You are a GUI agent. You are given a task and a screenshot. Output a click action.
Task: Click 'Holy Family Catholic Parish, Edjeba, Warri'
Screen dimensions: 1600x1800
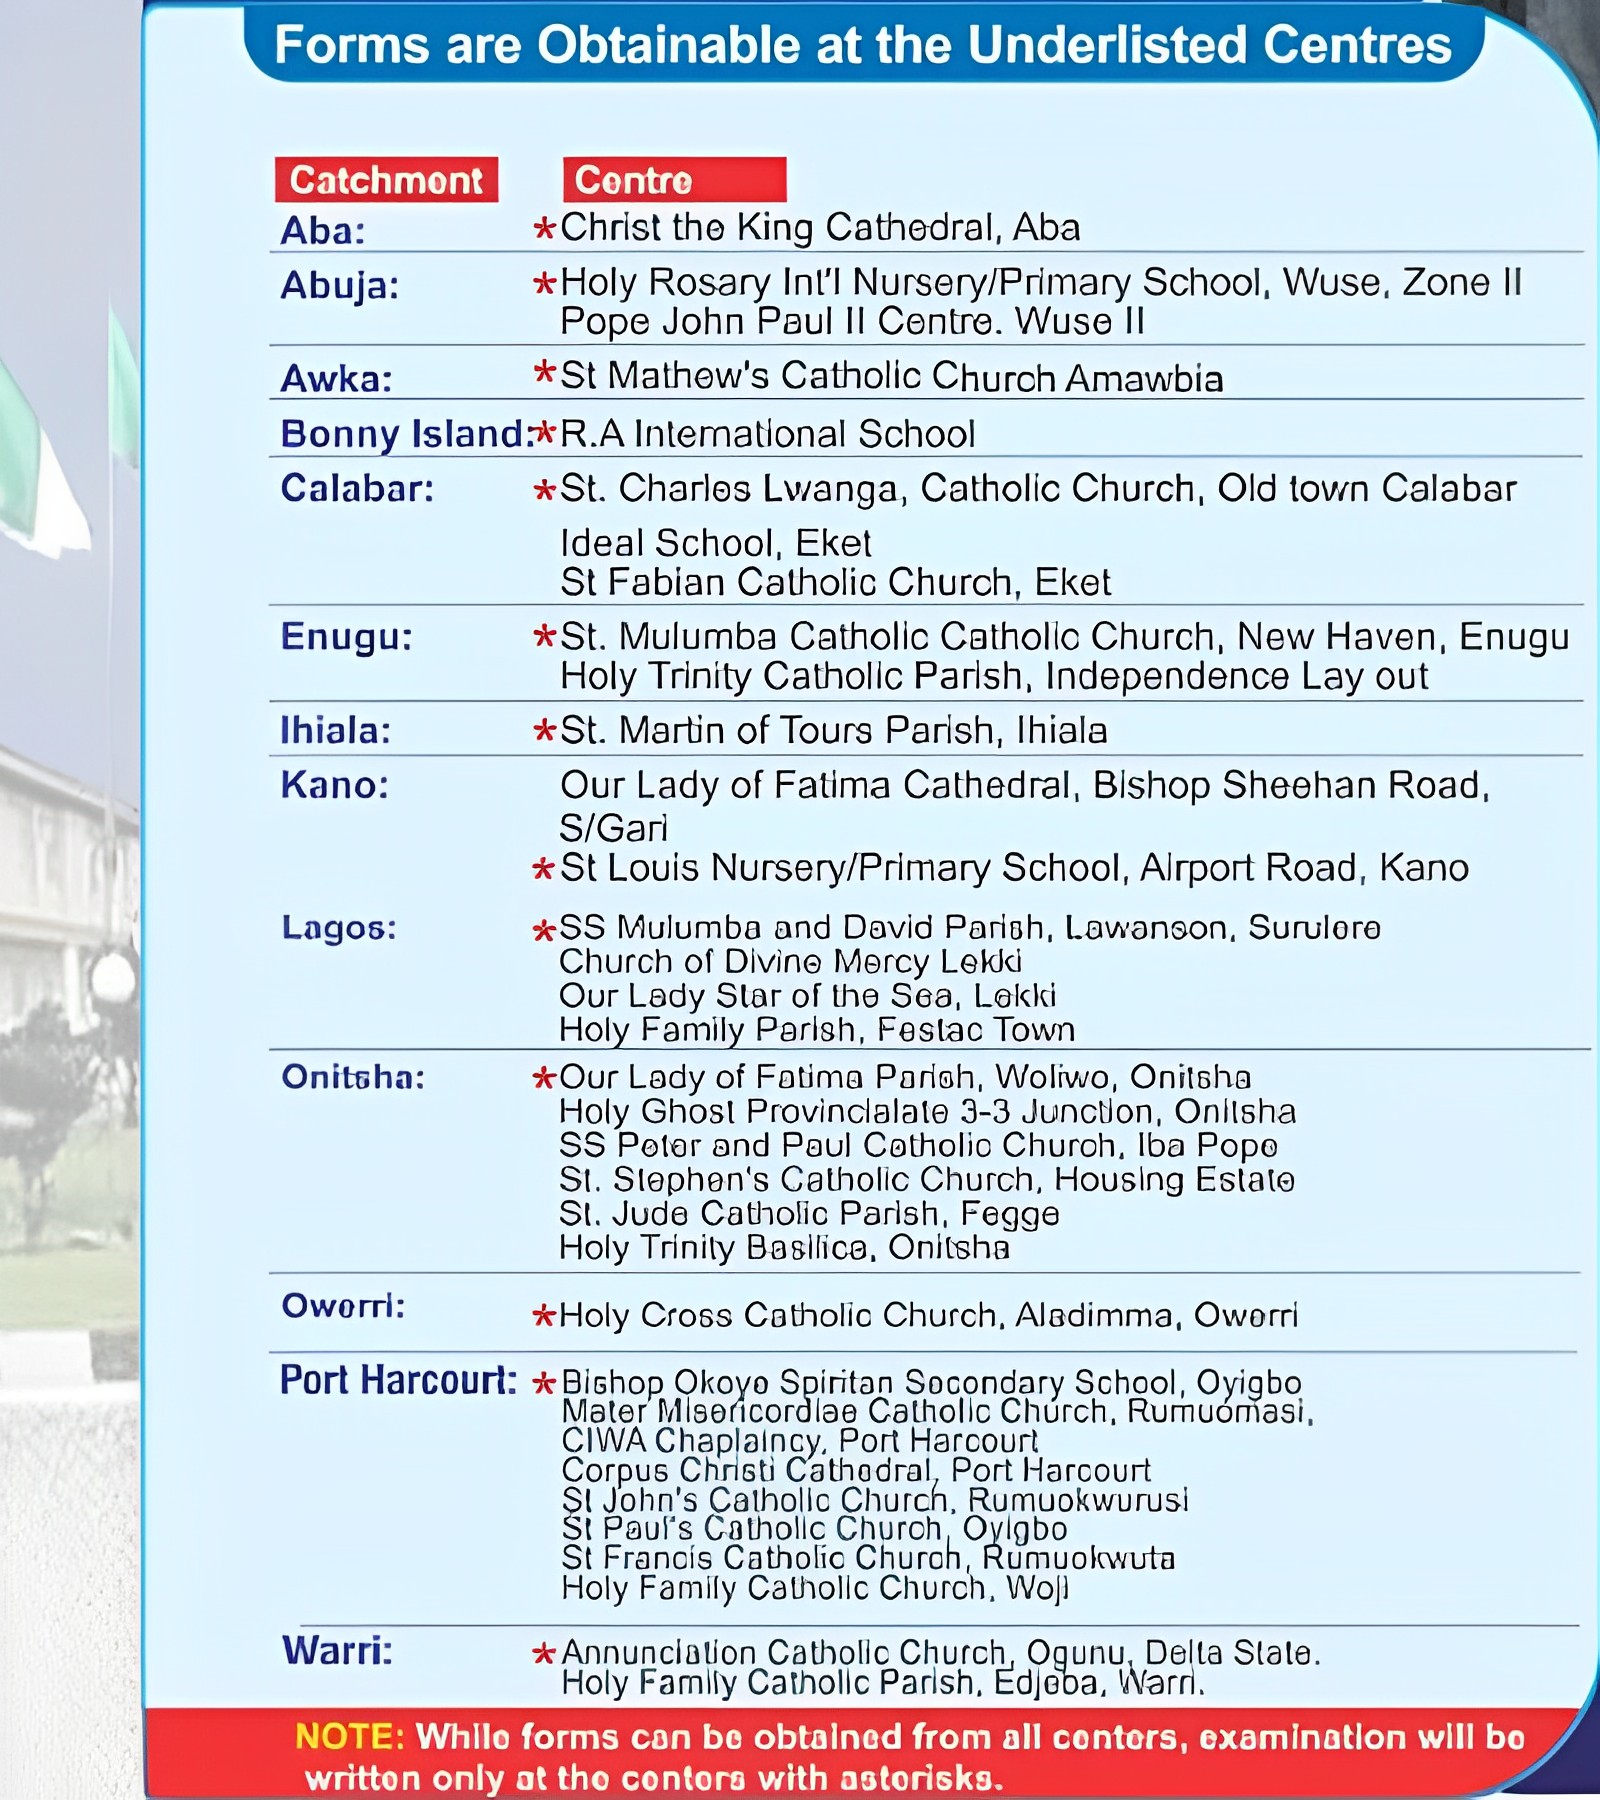pos(883,1684)
